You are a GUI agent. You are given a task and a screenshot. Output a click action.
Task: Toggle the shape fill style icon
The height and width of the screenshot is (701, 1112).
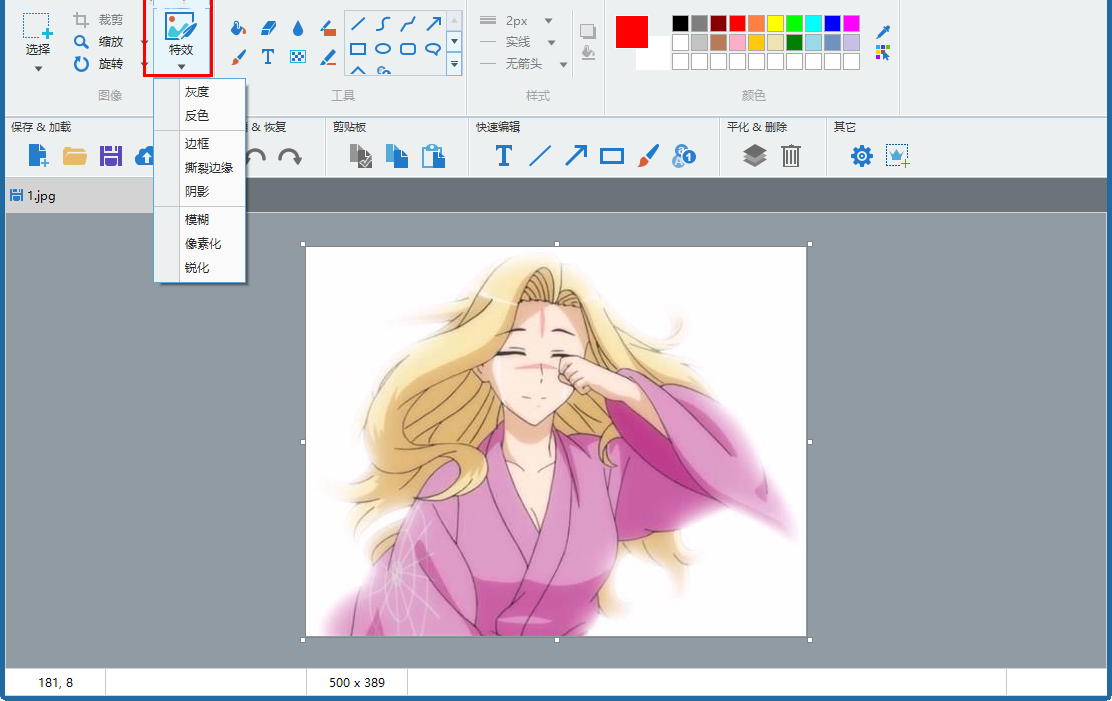tap(588, 53)
